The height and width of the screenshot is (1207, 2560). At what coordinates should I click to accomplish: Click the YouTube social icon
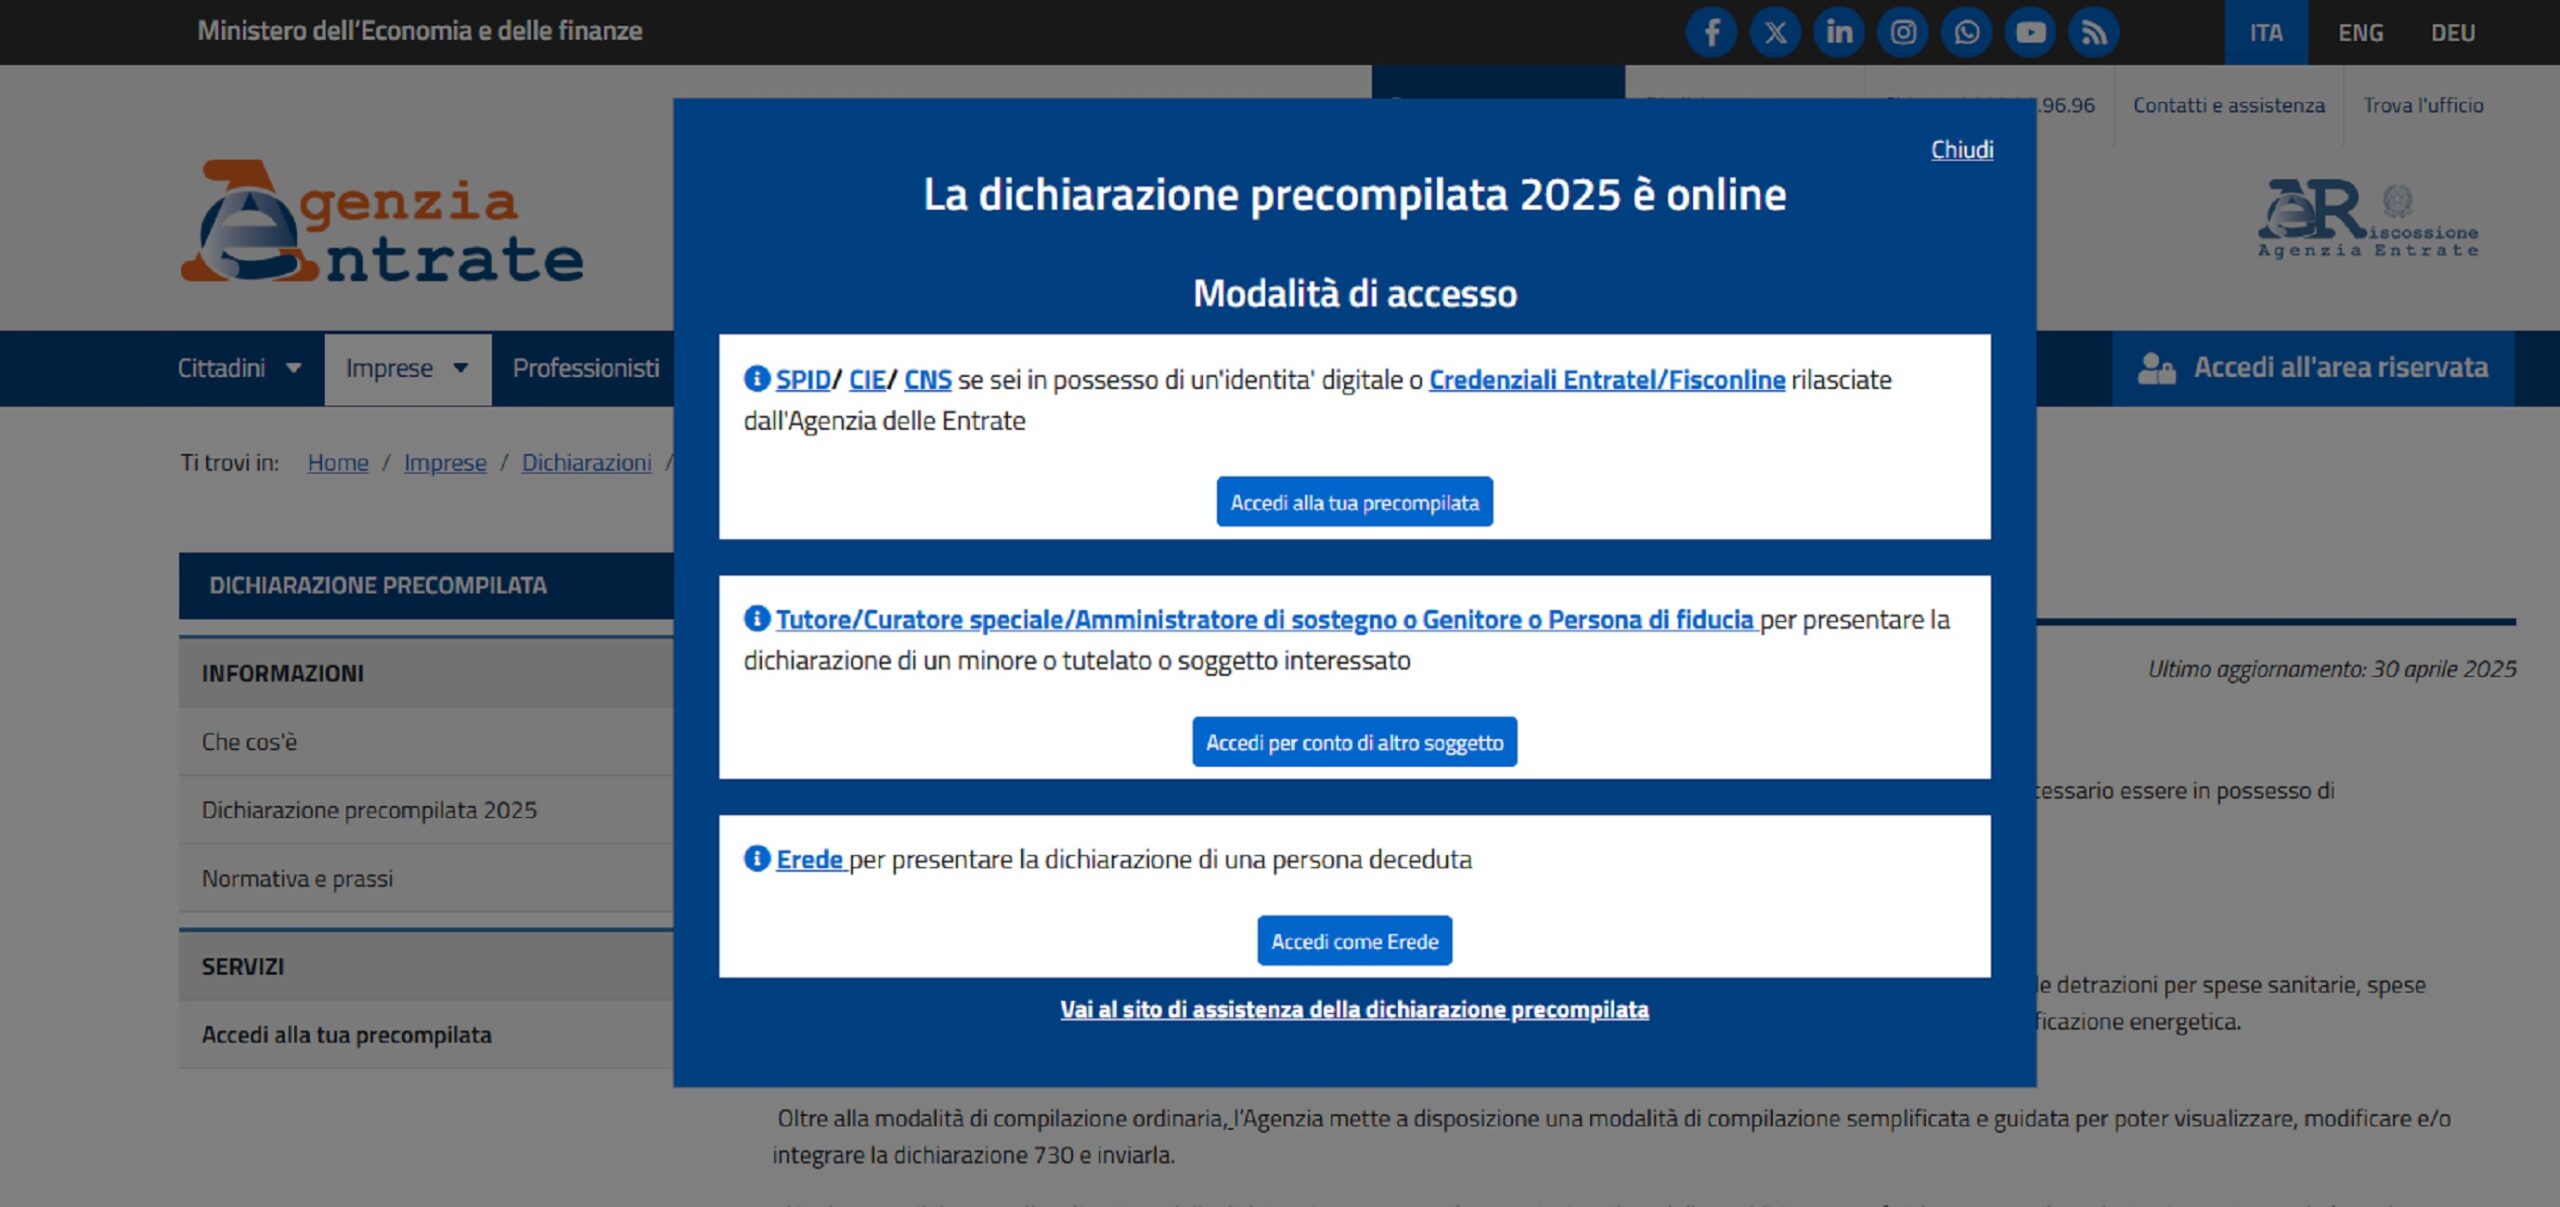point(2030,31)
